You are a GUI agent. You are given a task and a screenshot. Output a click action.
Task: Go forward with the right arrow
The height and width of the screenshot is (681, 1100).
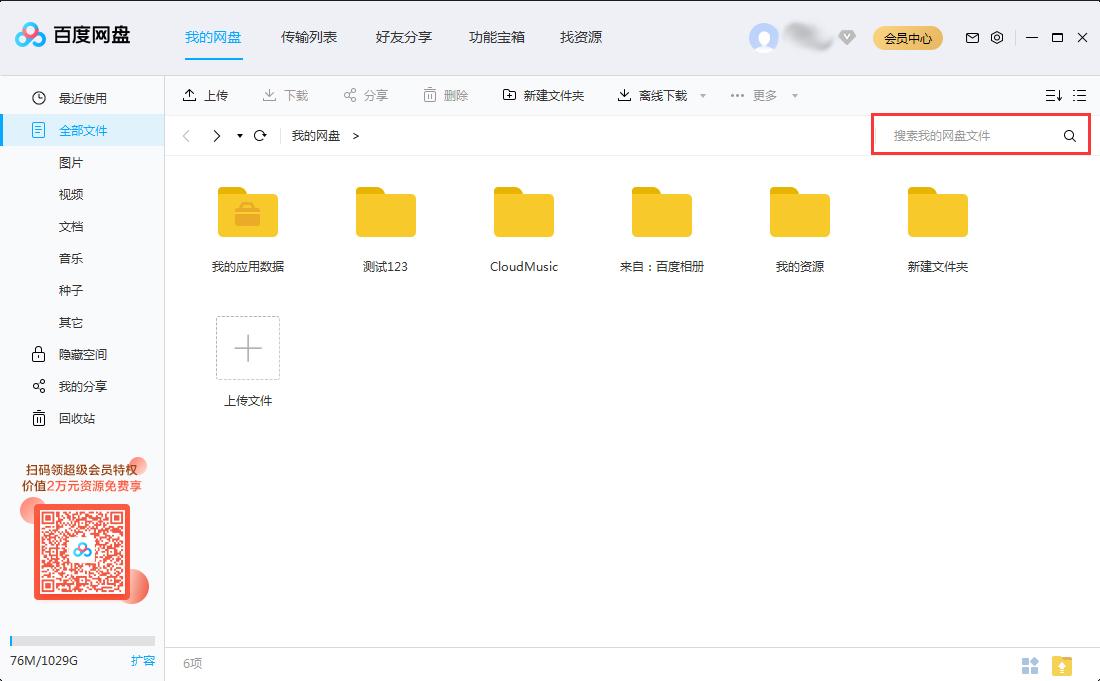coord(217,135)
